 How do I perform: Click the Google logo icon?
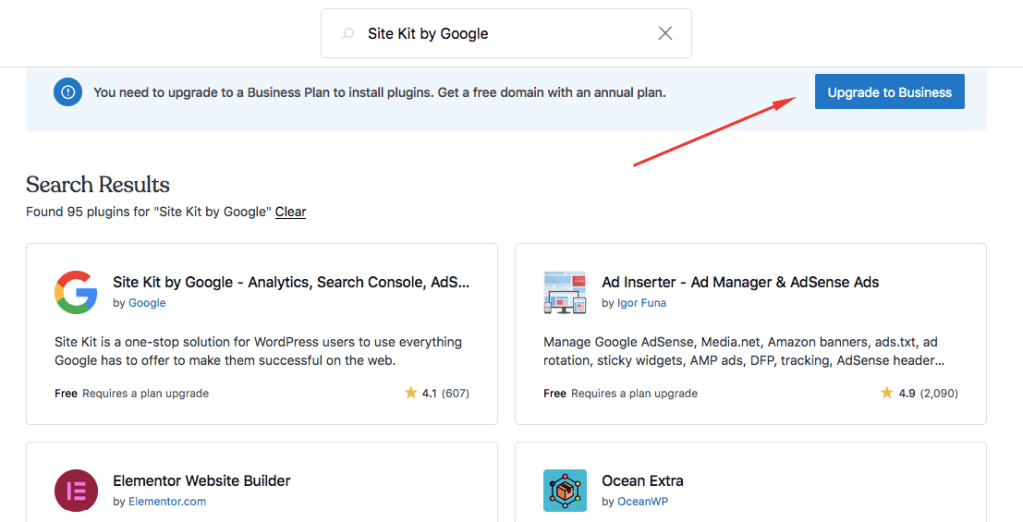point(76,292)
